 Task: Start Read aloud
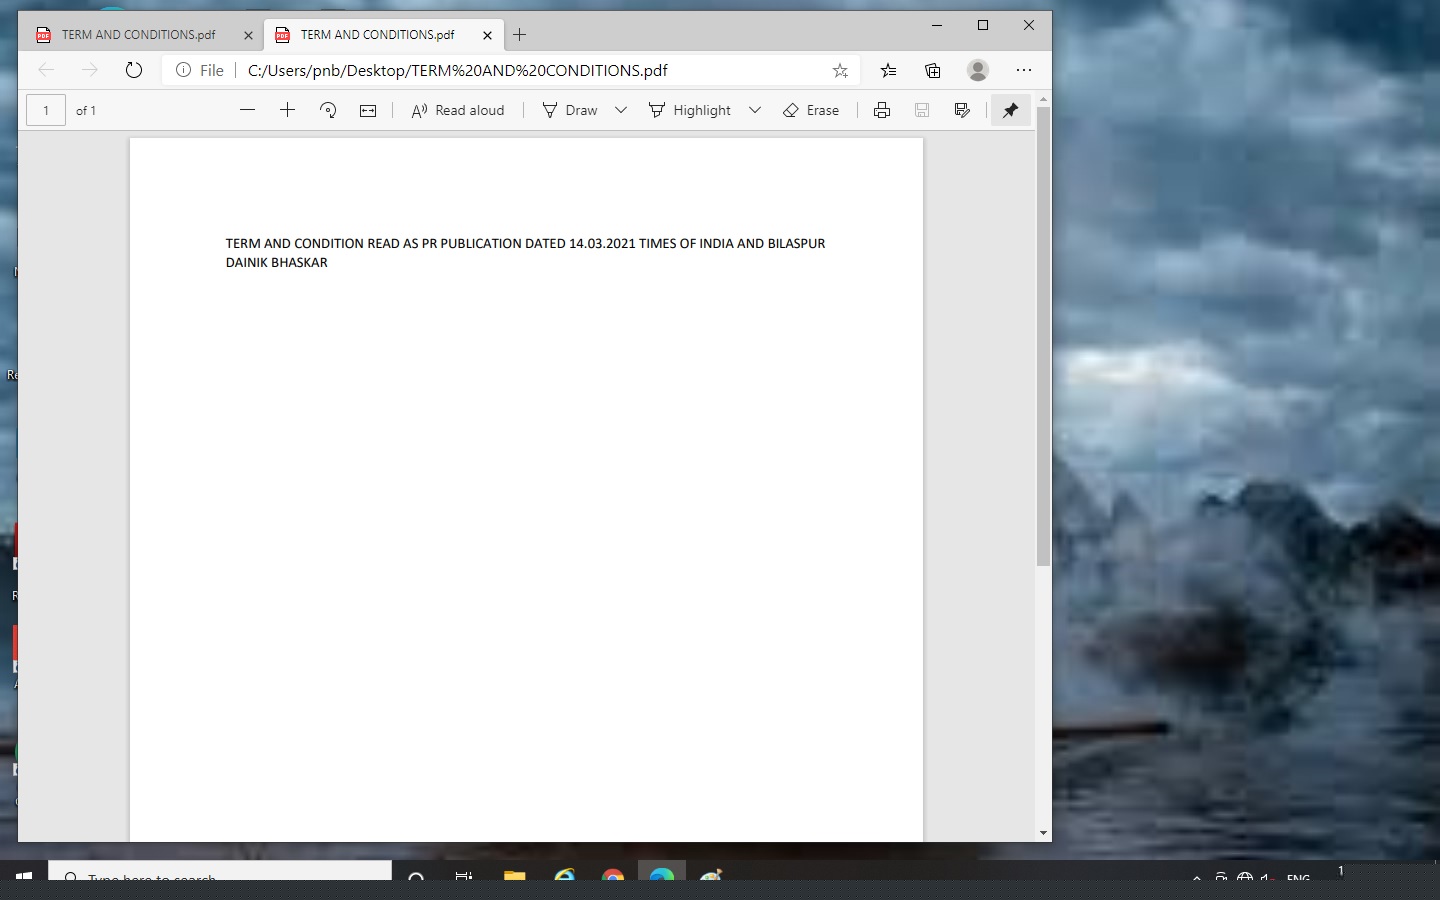(x=458, y=110)
